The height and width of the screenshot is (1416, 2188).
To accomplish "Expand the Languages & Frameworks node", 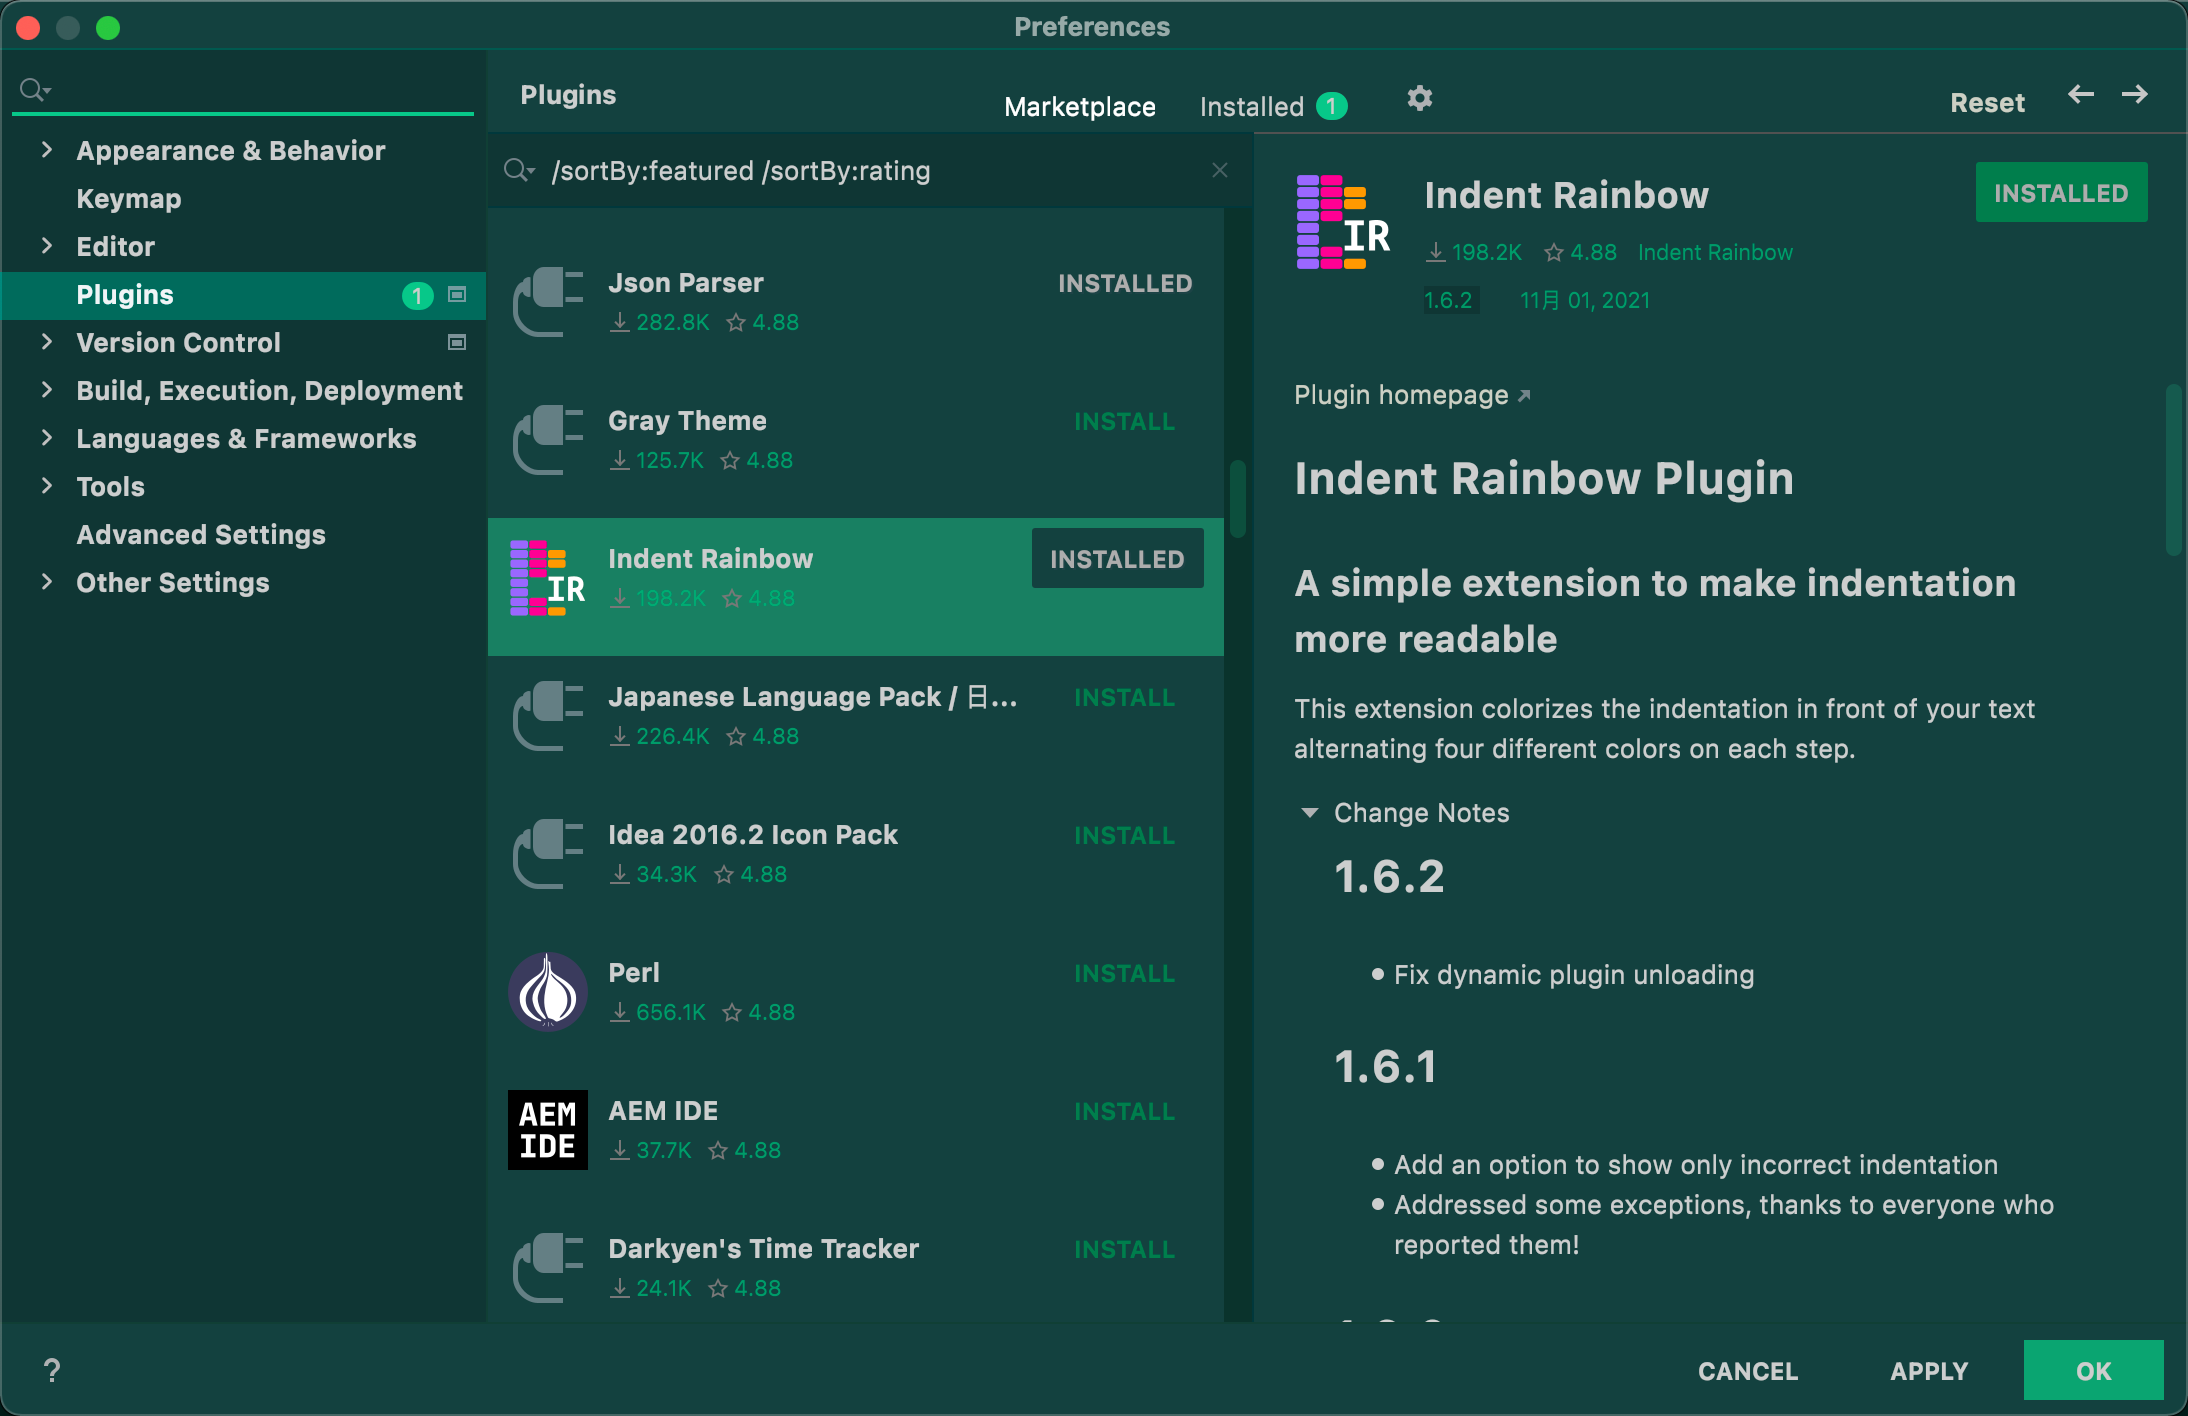I will 46,438.
